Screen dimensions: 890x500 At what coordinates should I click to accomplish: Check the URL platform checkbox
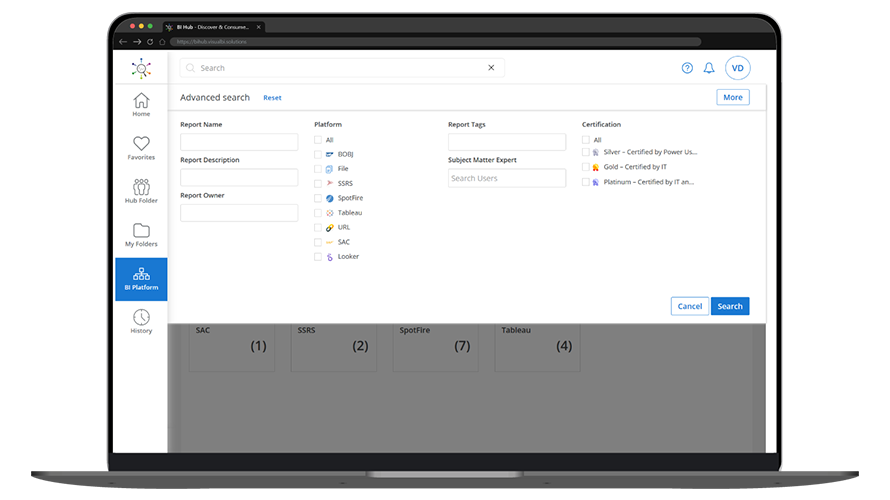[x=318, y=228]
